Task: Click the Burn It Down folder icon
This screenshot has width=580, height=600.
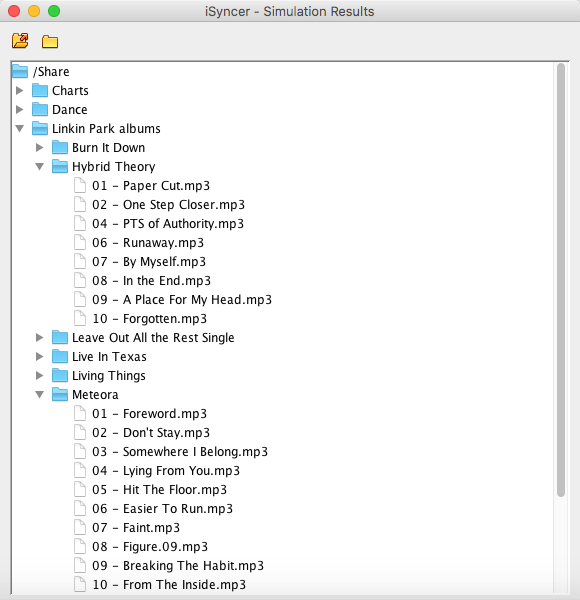Action: pyautogui.click(x=60, y=147)
